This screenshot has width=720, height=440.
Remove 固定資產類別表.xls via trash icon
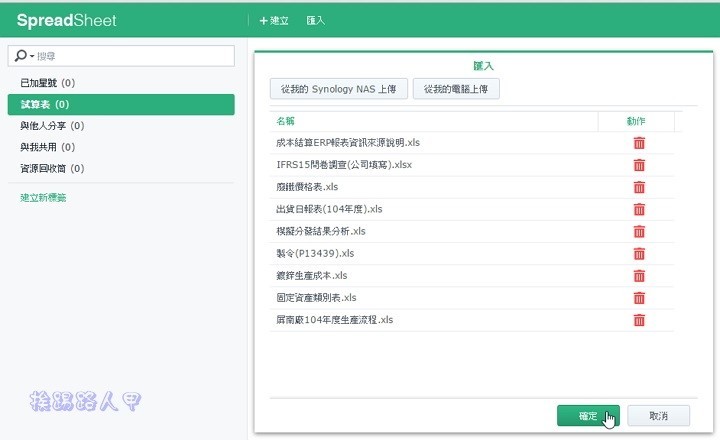(639, 298)
